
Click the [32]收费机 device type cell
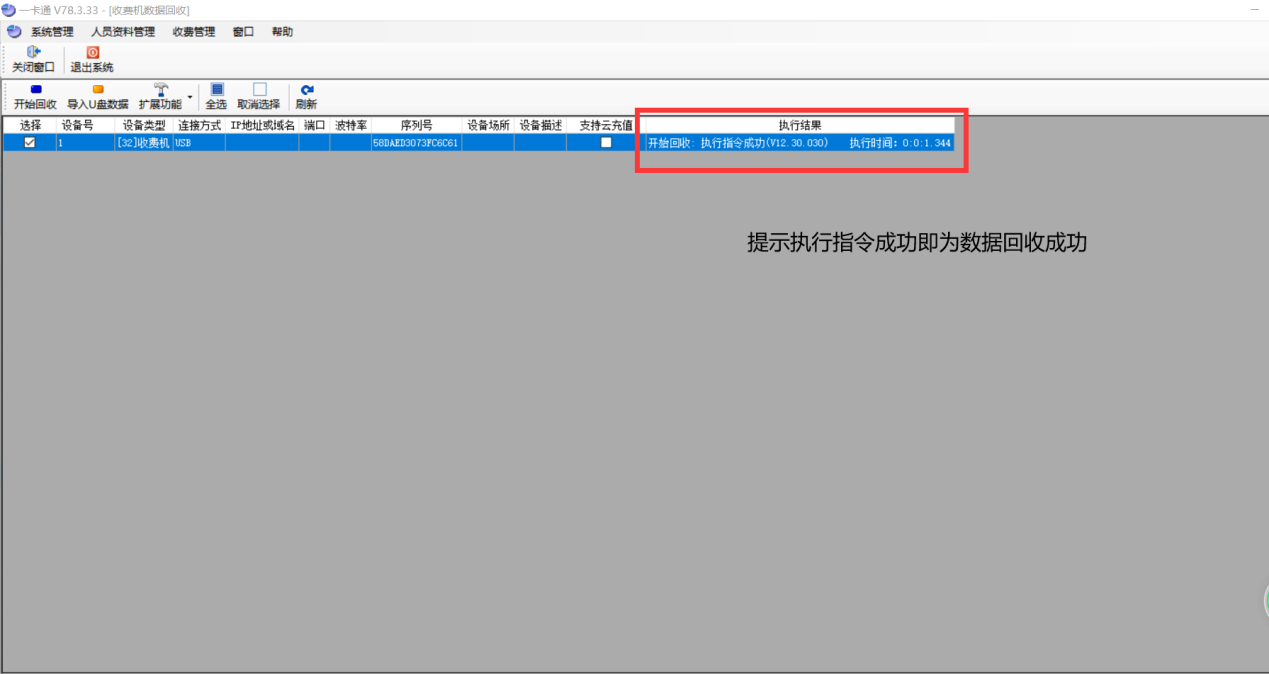tap(143, 143)
